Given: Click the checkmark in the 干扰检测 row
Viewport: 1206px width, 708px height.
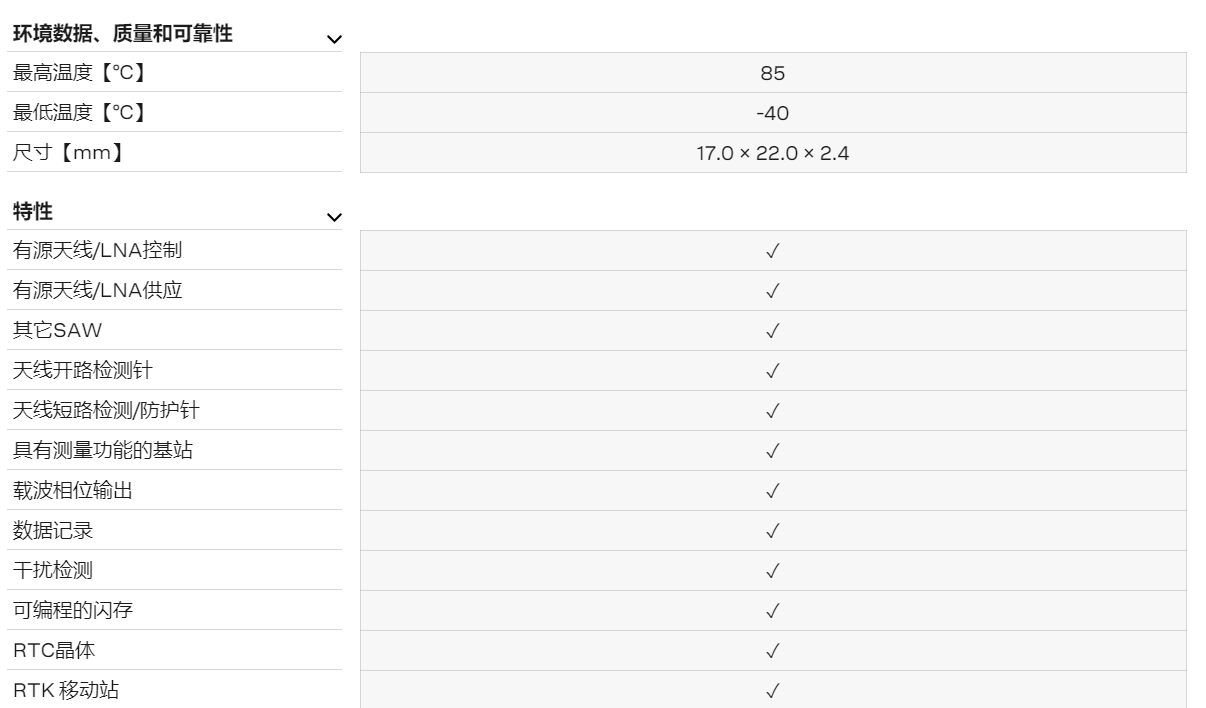Looking at the screenshot, I should 772,571.
